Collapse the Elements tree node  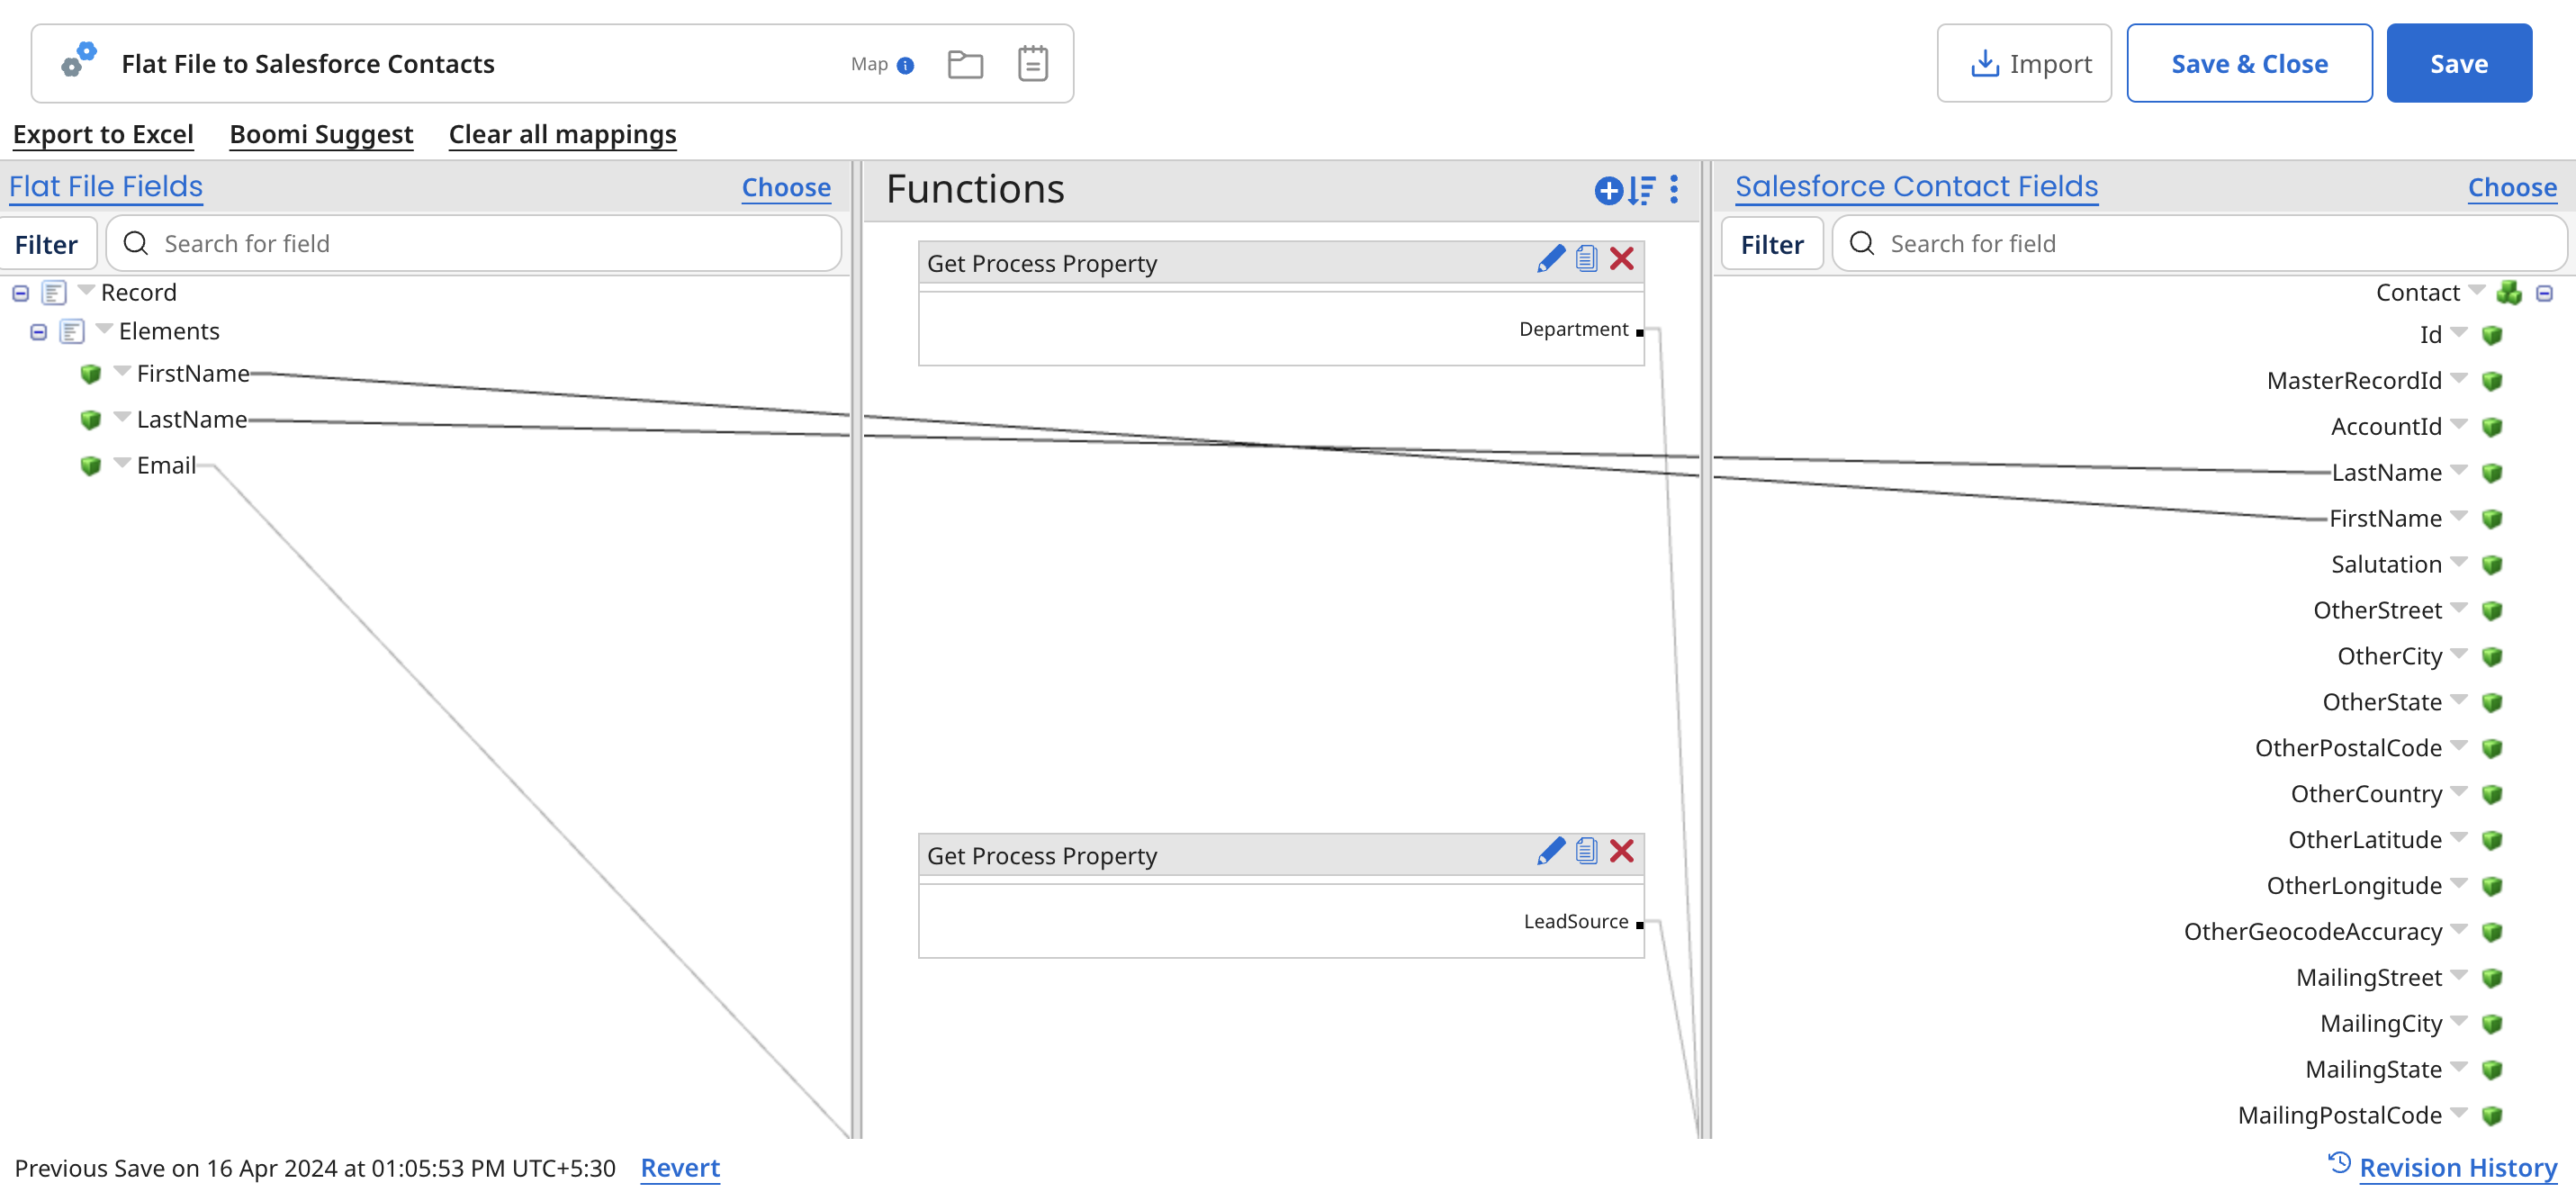coord(37,331)
